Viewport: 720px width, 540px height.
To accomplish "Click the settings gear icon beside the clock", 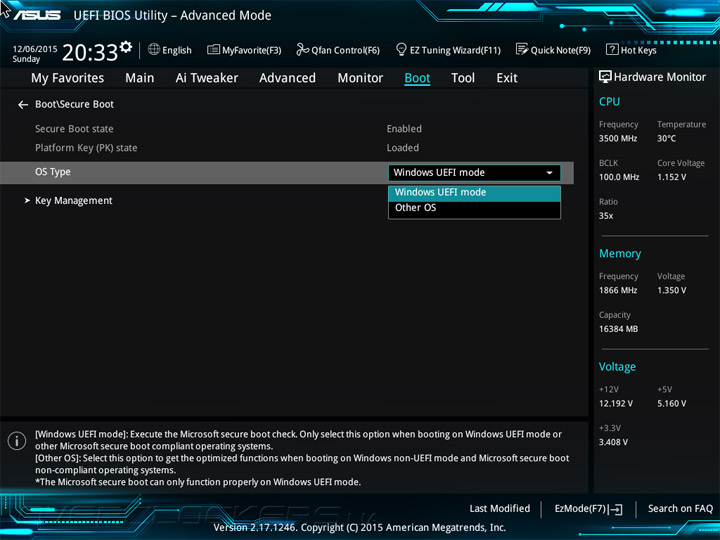I will click(125, 47).
